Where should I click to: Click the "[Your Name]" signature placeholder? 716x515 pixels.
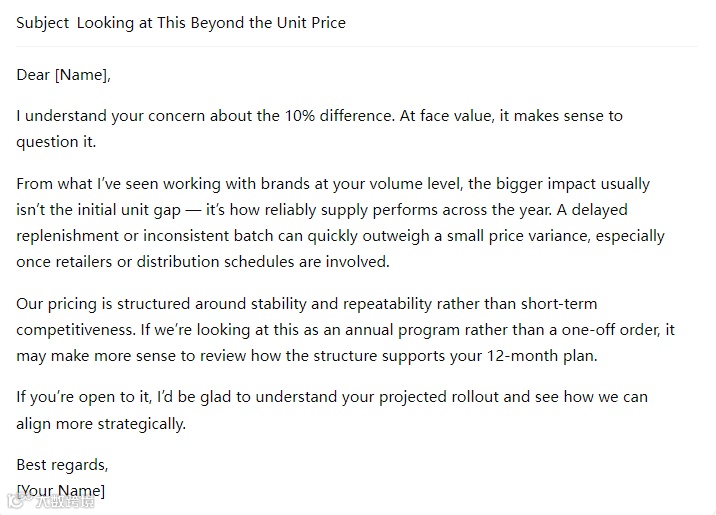pos(61,491)
